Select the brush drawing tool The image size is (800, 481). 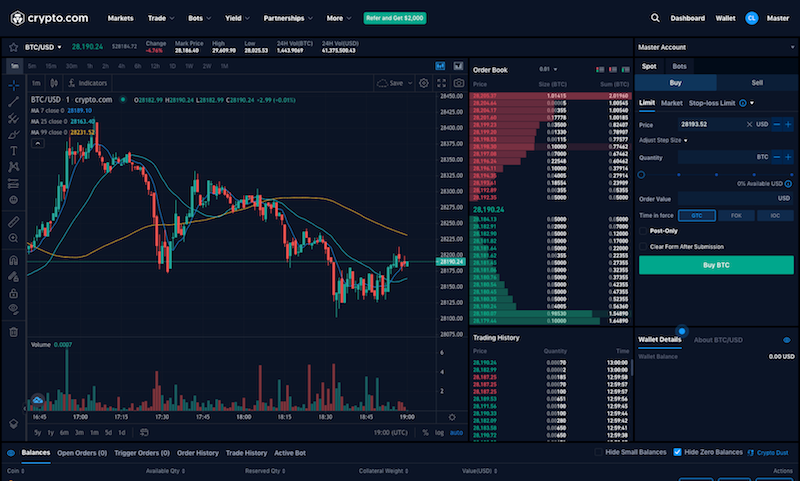(14, 135)
